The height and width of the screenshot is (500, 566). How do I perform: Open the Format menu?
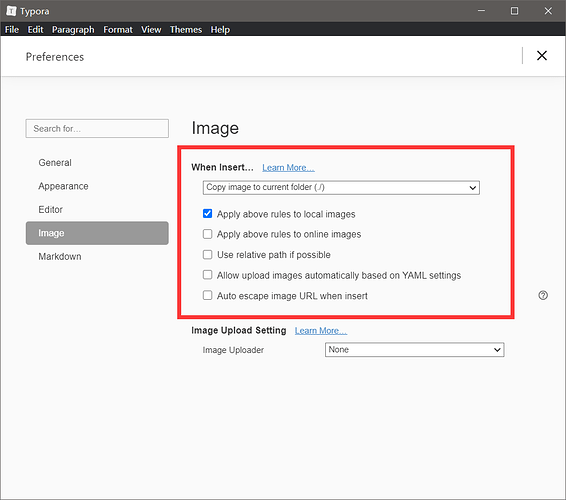tap(118, 30)
